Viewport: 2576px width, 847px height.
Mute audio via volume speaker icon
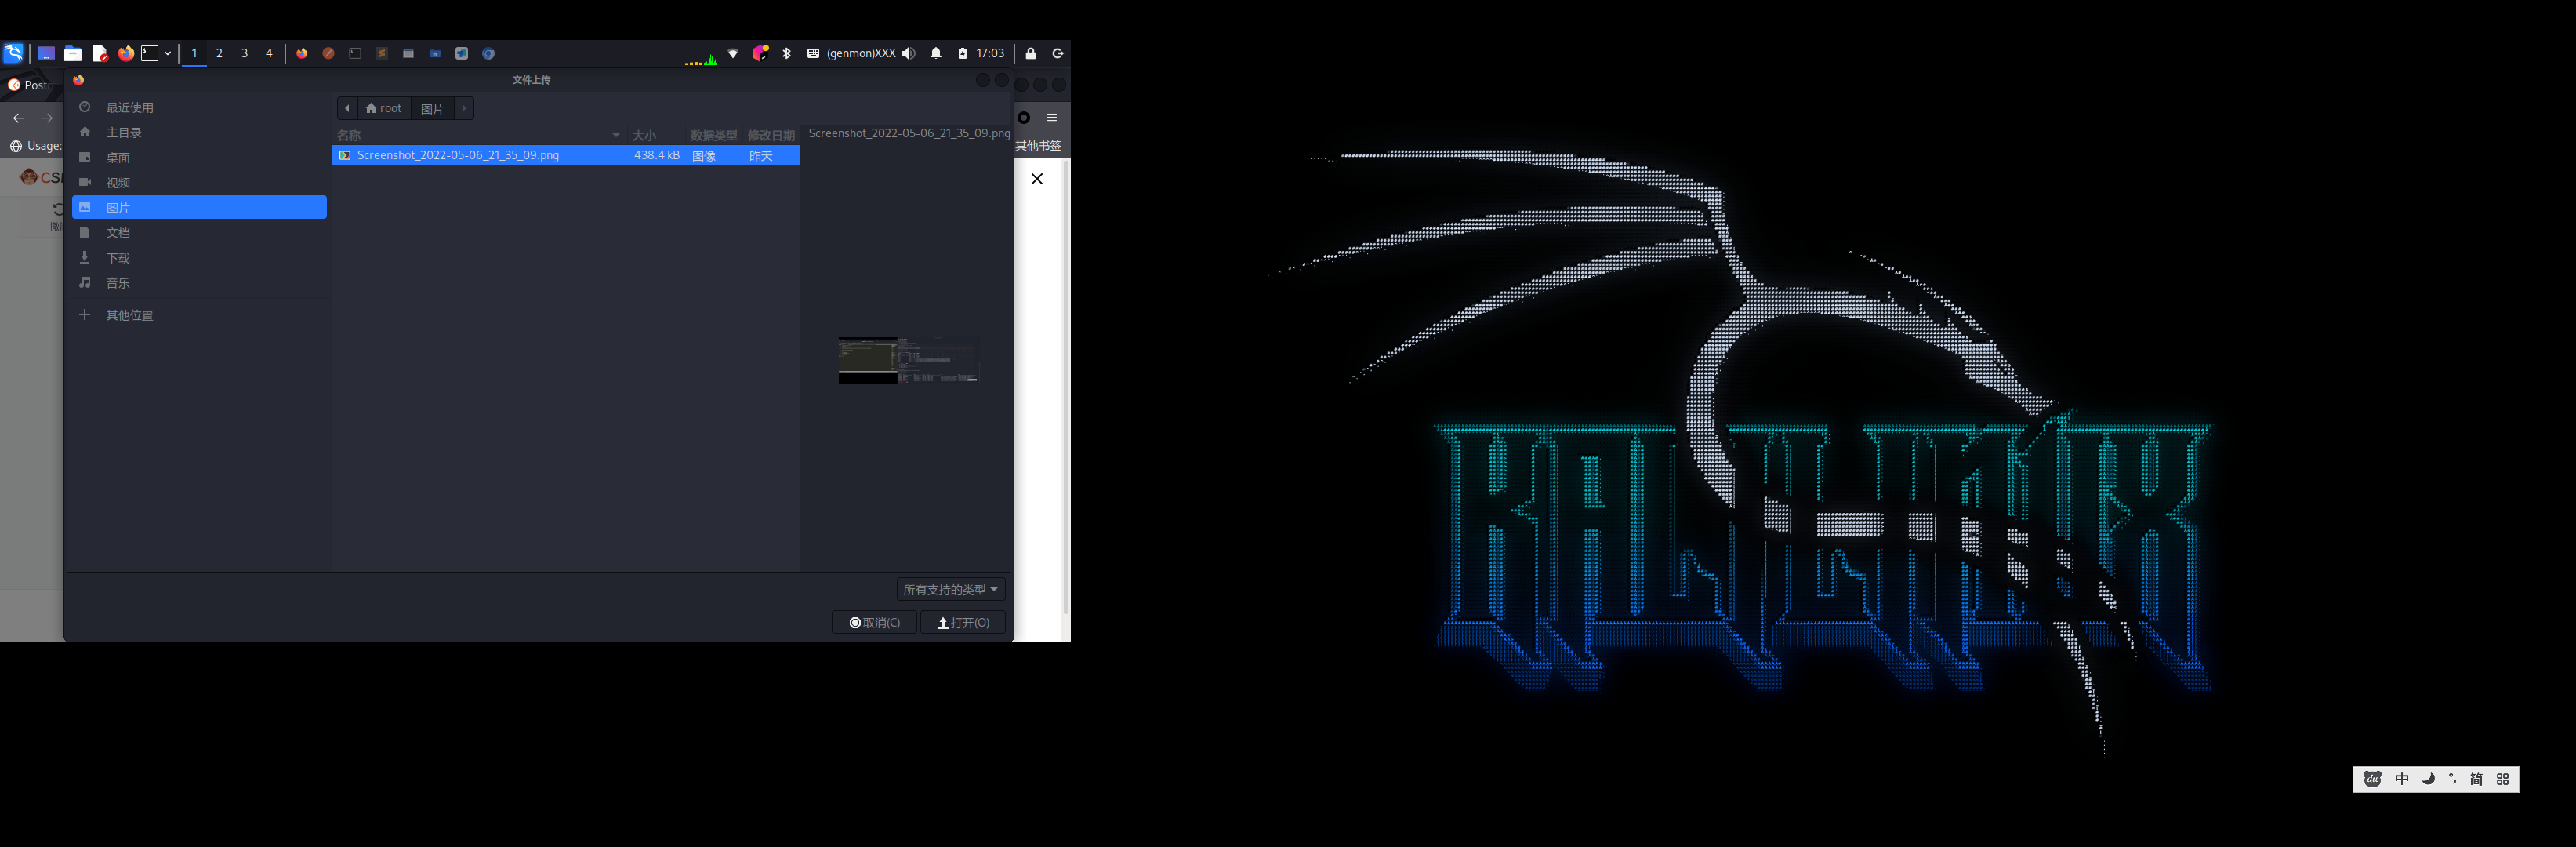[x=908, y=53]
